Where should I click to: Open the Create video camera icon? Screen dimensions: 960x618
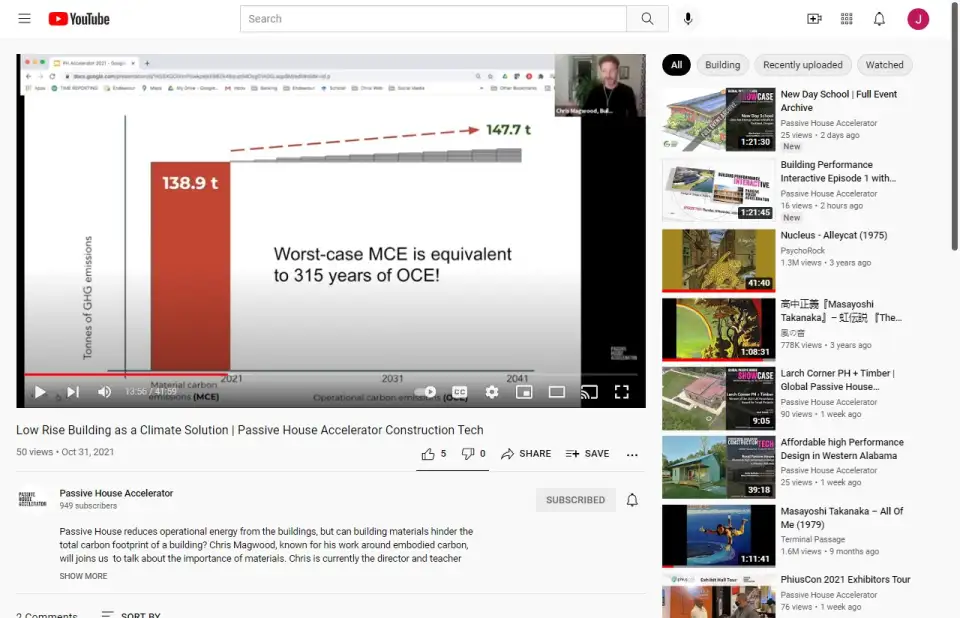814,19
